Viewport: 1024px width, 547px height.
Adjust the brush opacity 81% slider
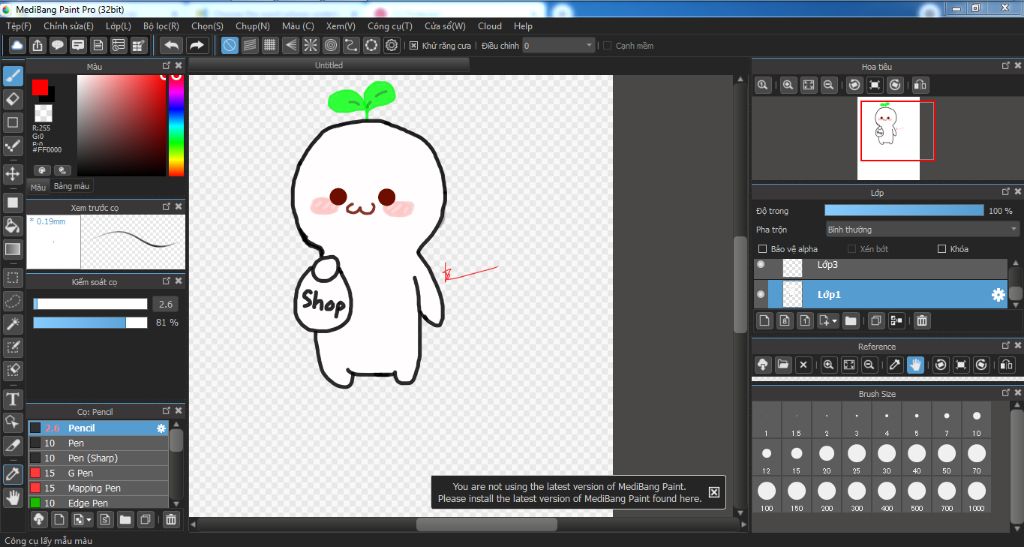tap(91, 322)
